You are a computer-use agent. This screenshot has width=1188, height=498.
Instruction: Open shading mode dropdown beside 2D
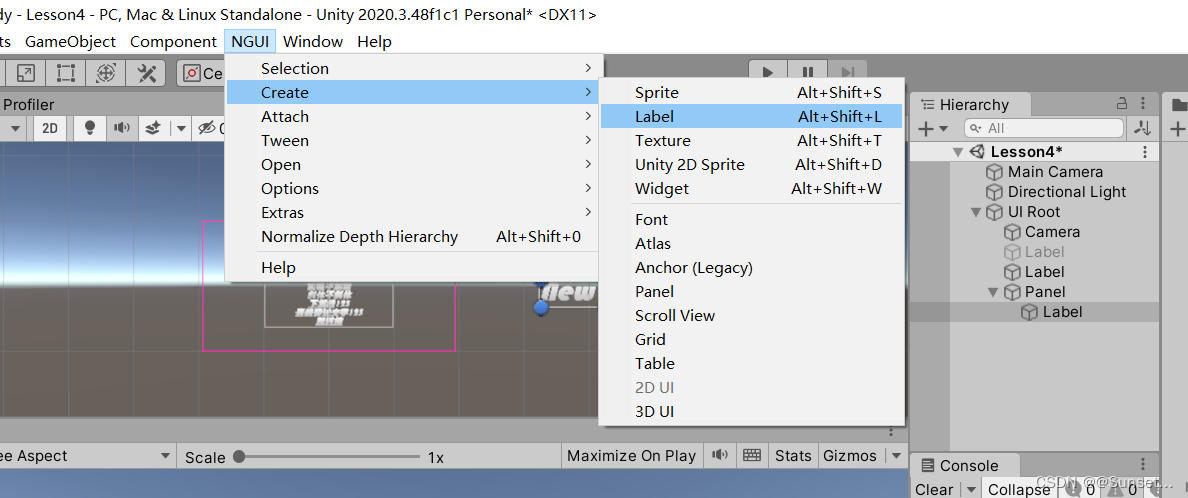point(14,128)
